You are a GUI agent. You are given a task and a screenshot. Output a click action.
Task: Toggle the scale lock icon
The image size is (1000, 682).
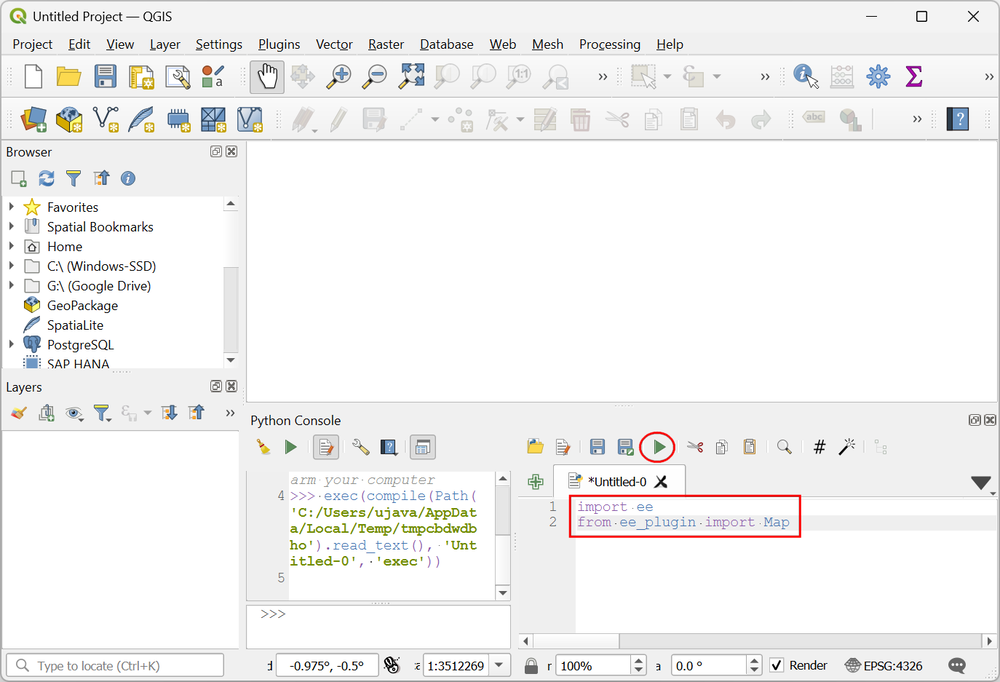pyautogui.click(x=531, y=666)
